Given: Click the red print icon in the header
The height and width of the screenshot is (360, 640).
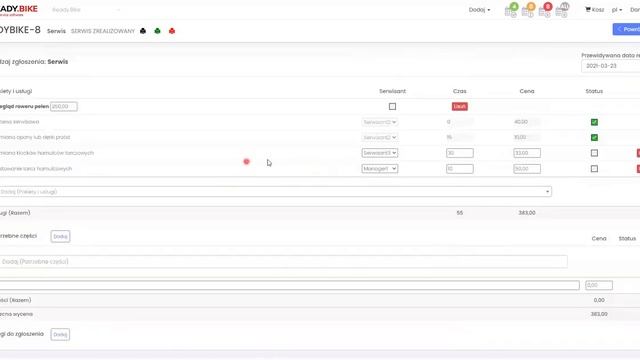Looking at the screenshot, I should click(x=172, y=31).
